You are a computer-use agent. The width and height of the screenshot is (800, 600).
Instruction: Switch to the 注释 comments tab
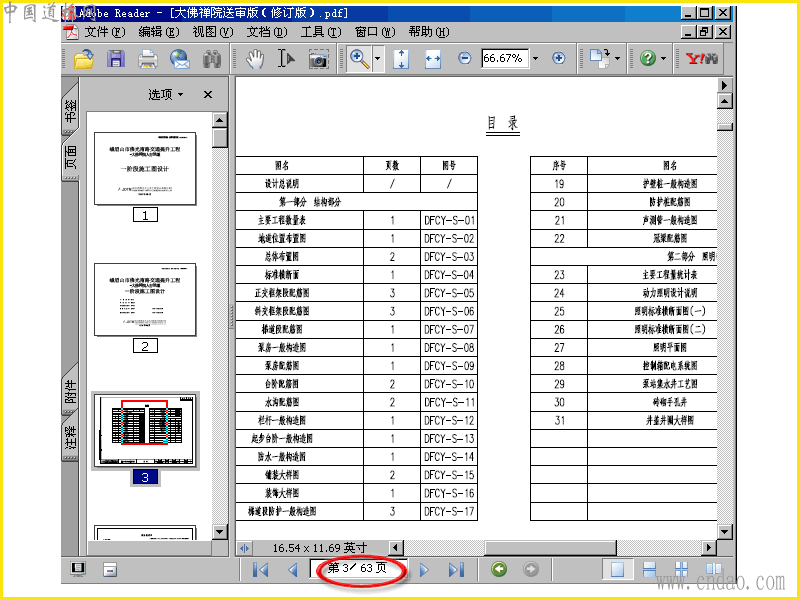pos(70,438)
